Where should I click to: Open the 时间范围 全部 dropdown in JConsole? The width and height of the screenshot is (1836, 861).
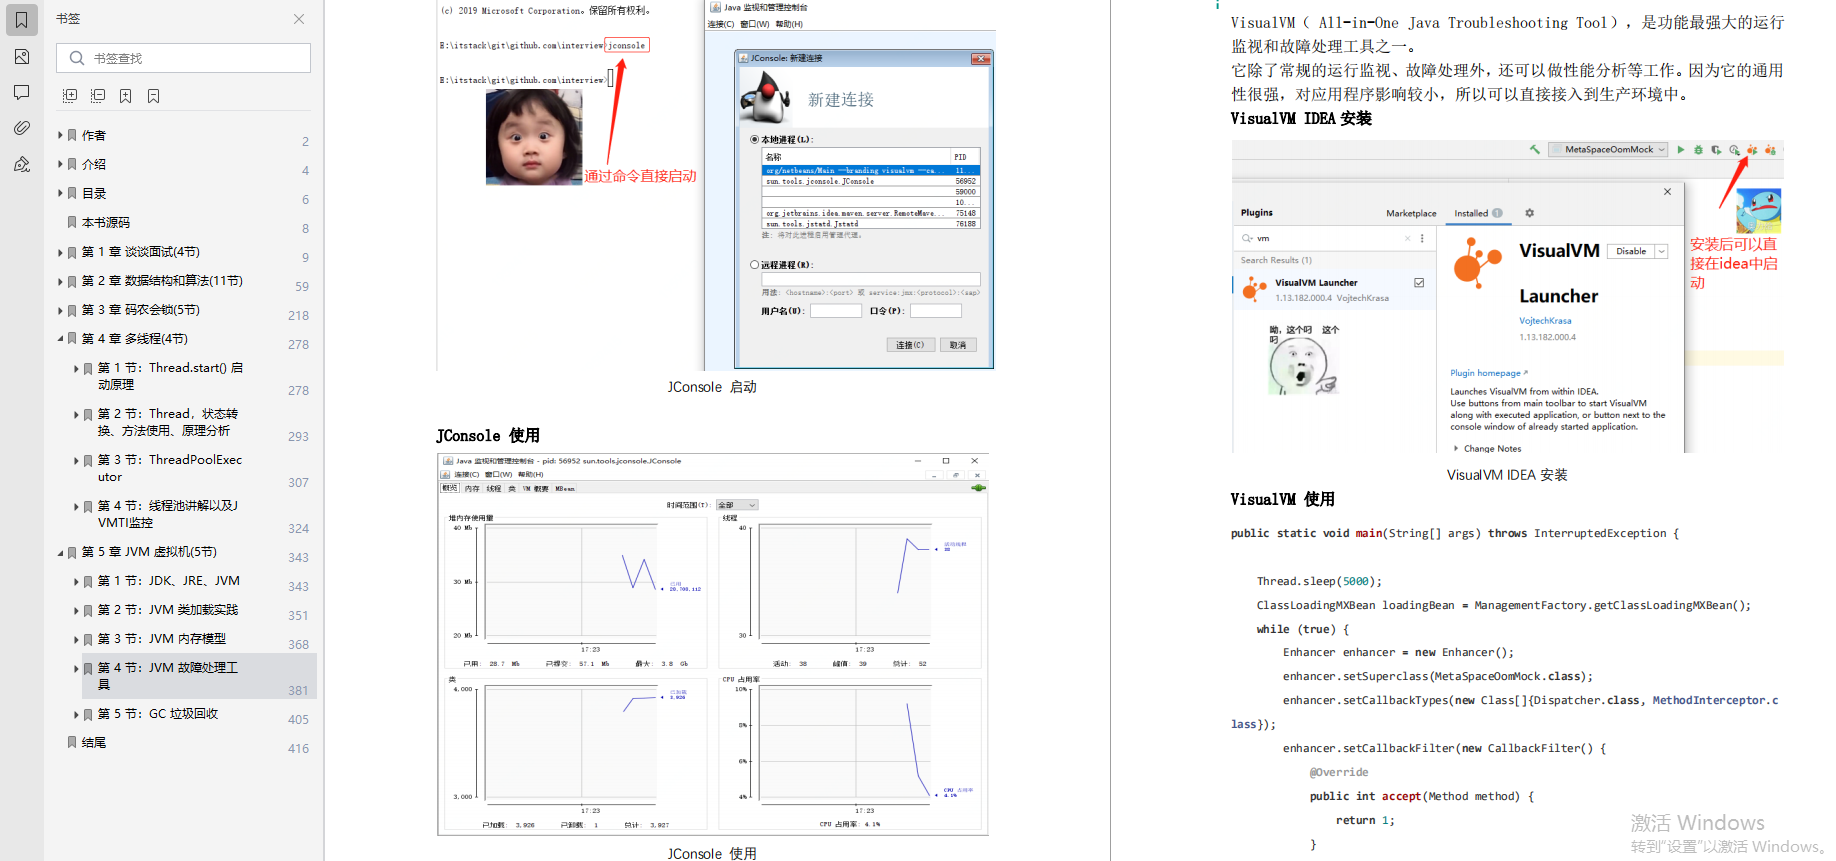click(x=737, y=505)
